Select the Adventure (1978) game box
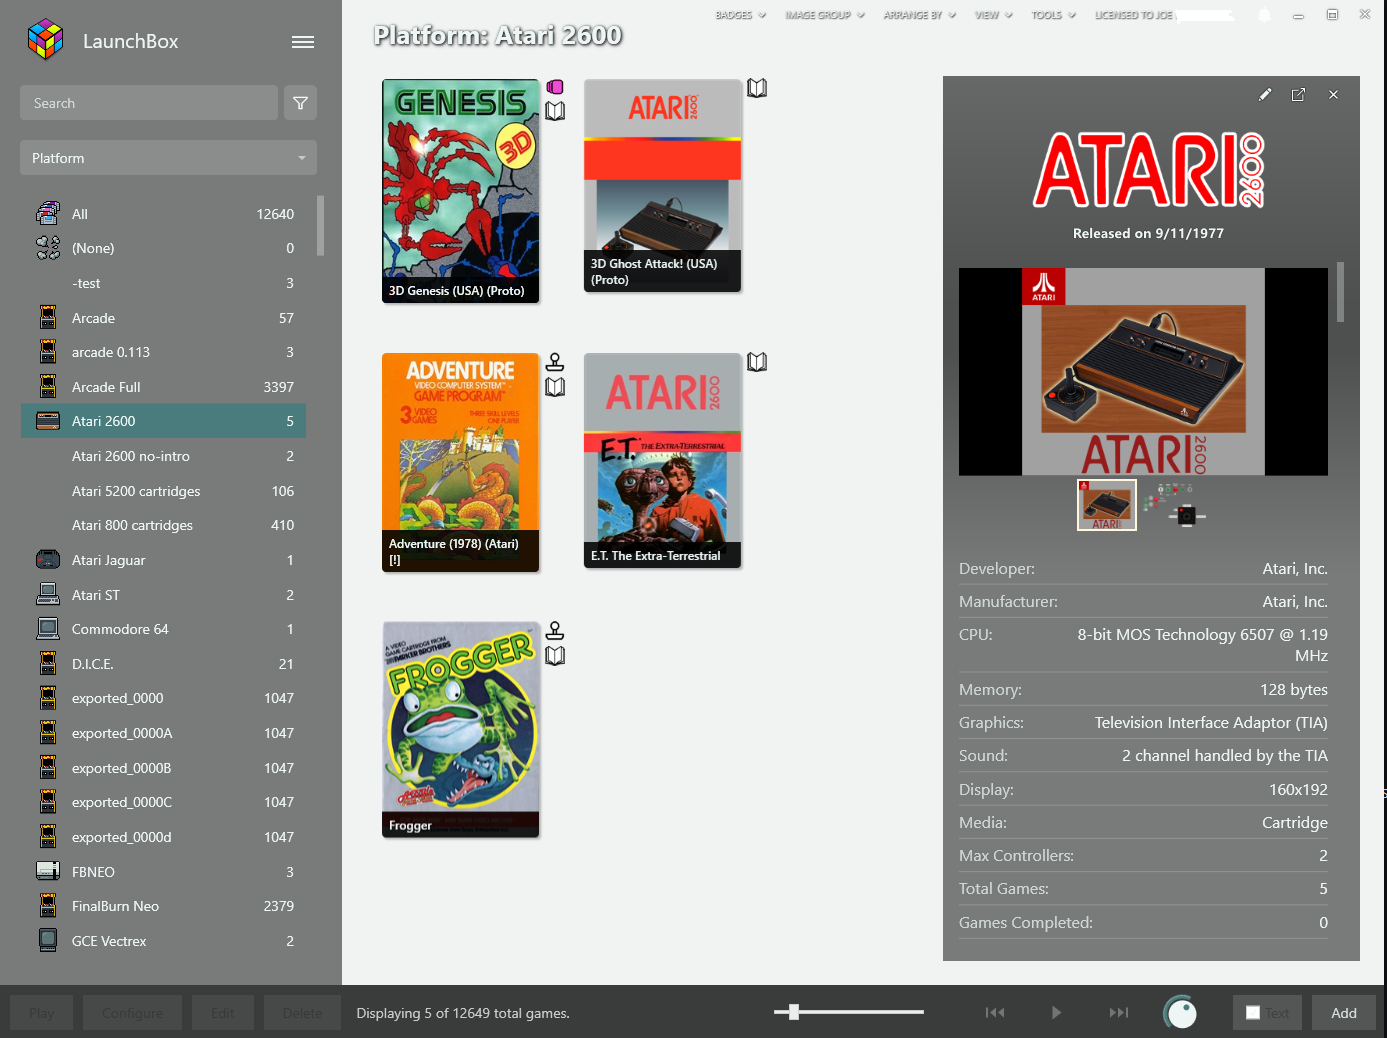 461,462
